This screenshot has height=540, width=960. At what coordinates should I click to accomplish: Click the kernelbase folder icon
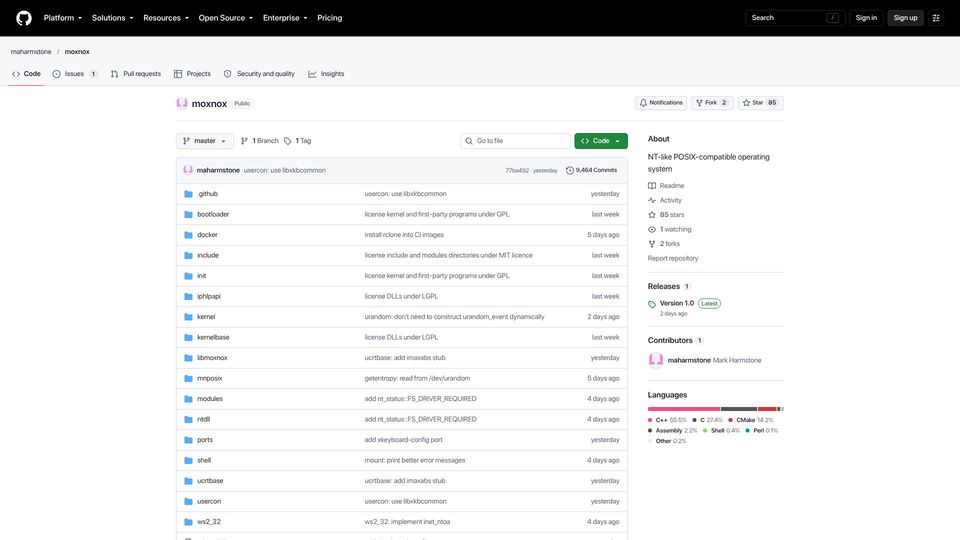tap(189, 337)
